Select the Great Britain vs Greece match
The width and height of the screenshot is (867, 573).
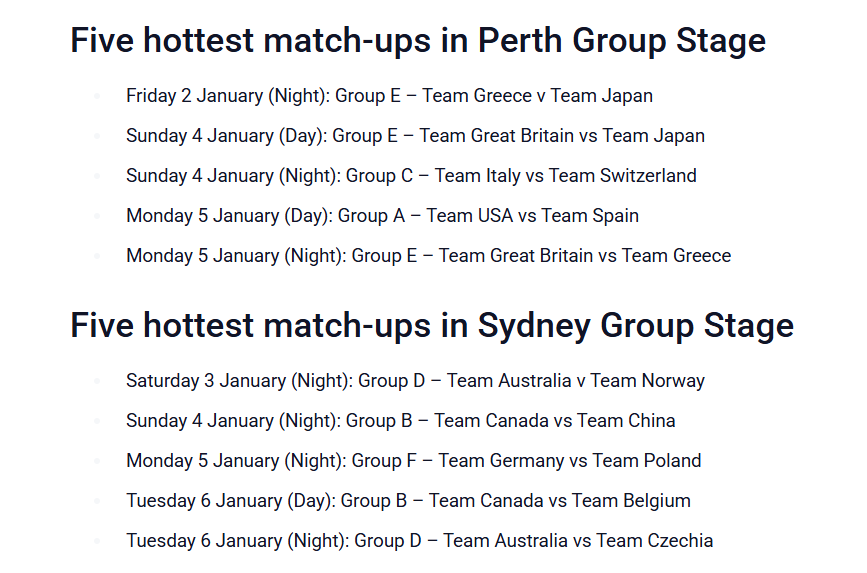click(x=428, y=256)
